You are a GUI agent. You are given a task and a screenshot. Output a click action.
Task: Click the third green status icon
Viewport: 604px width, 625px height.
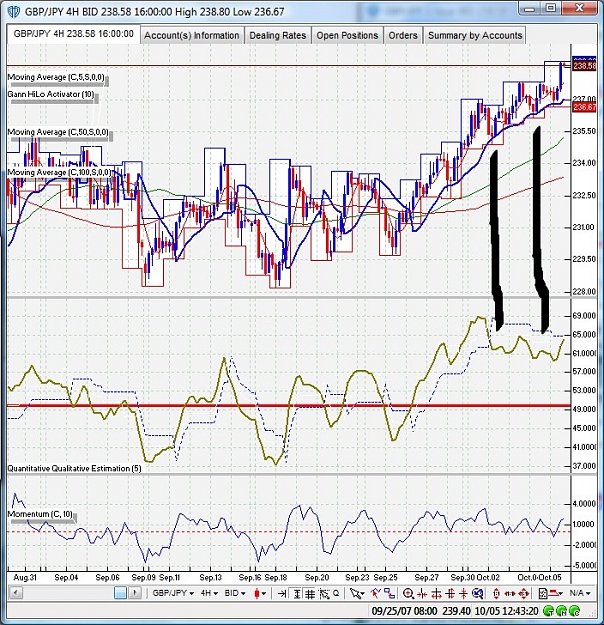pyautogui.click(x=574, y=611)
